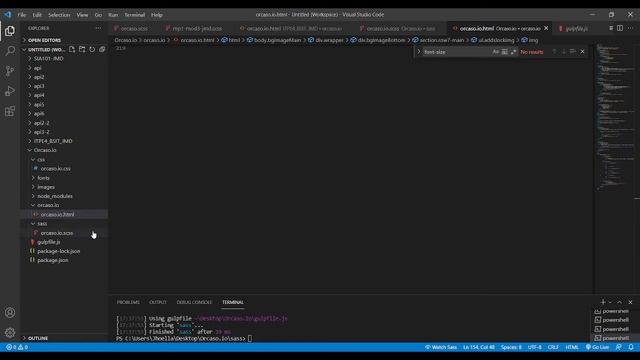Screen dimensions: 640x360
Task: Click errors and warnings count in status bar
Action: [x=17, y=347]
